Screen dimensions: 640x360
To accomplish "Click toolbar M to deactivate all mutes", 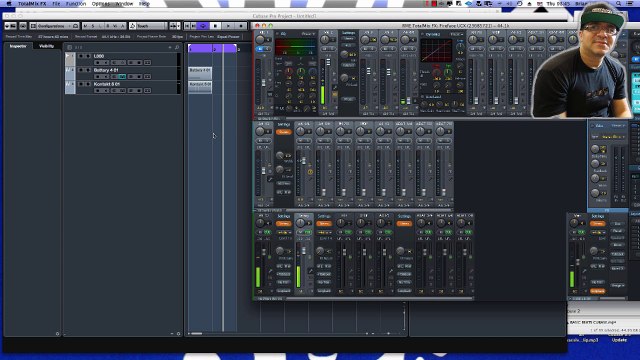I will coord(85,26).
